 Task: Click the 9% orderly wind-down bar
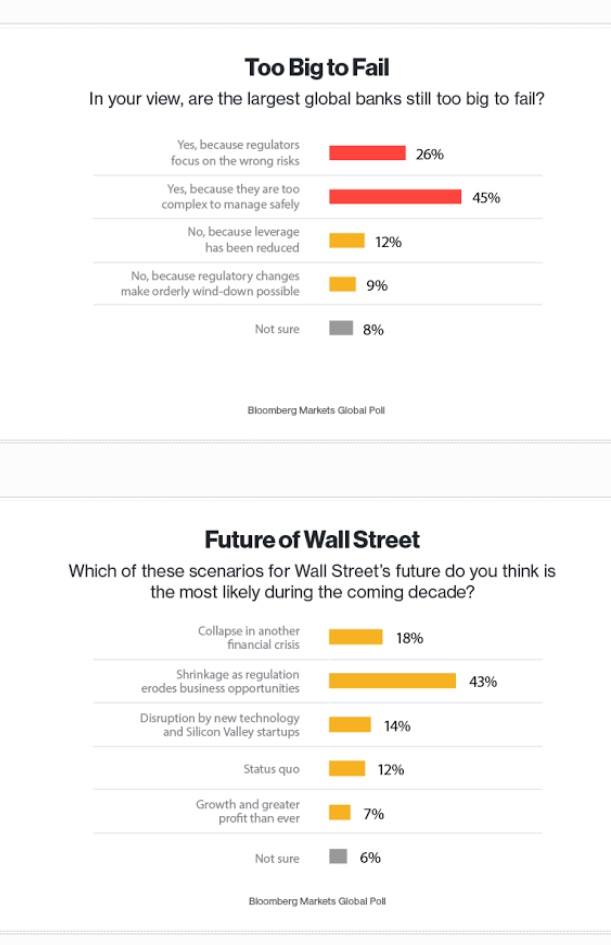(343, 285)
